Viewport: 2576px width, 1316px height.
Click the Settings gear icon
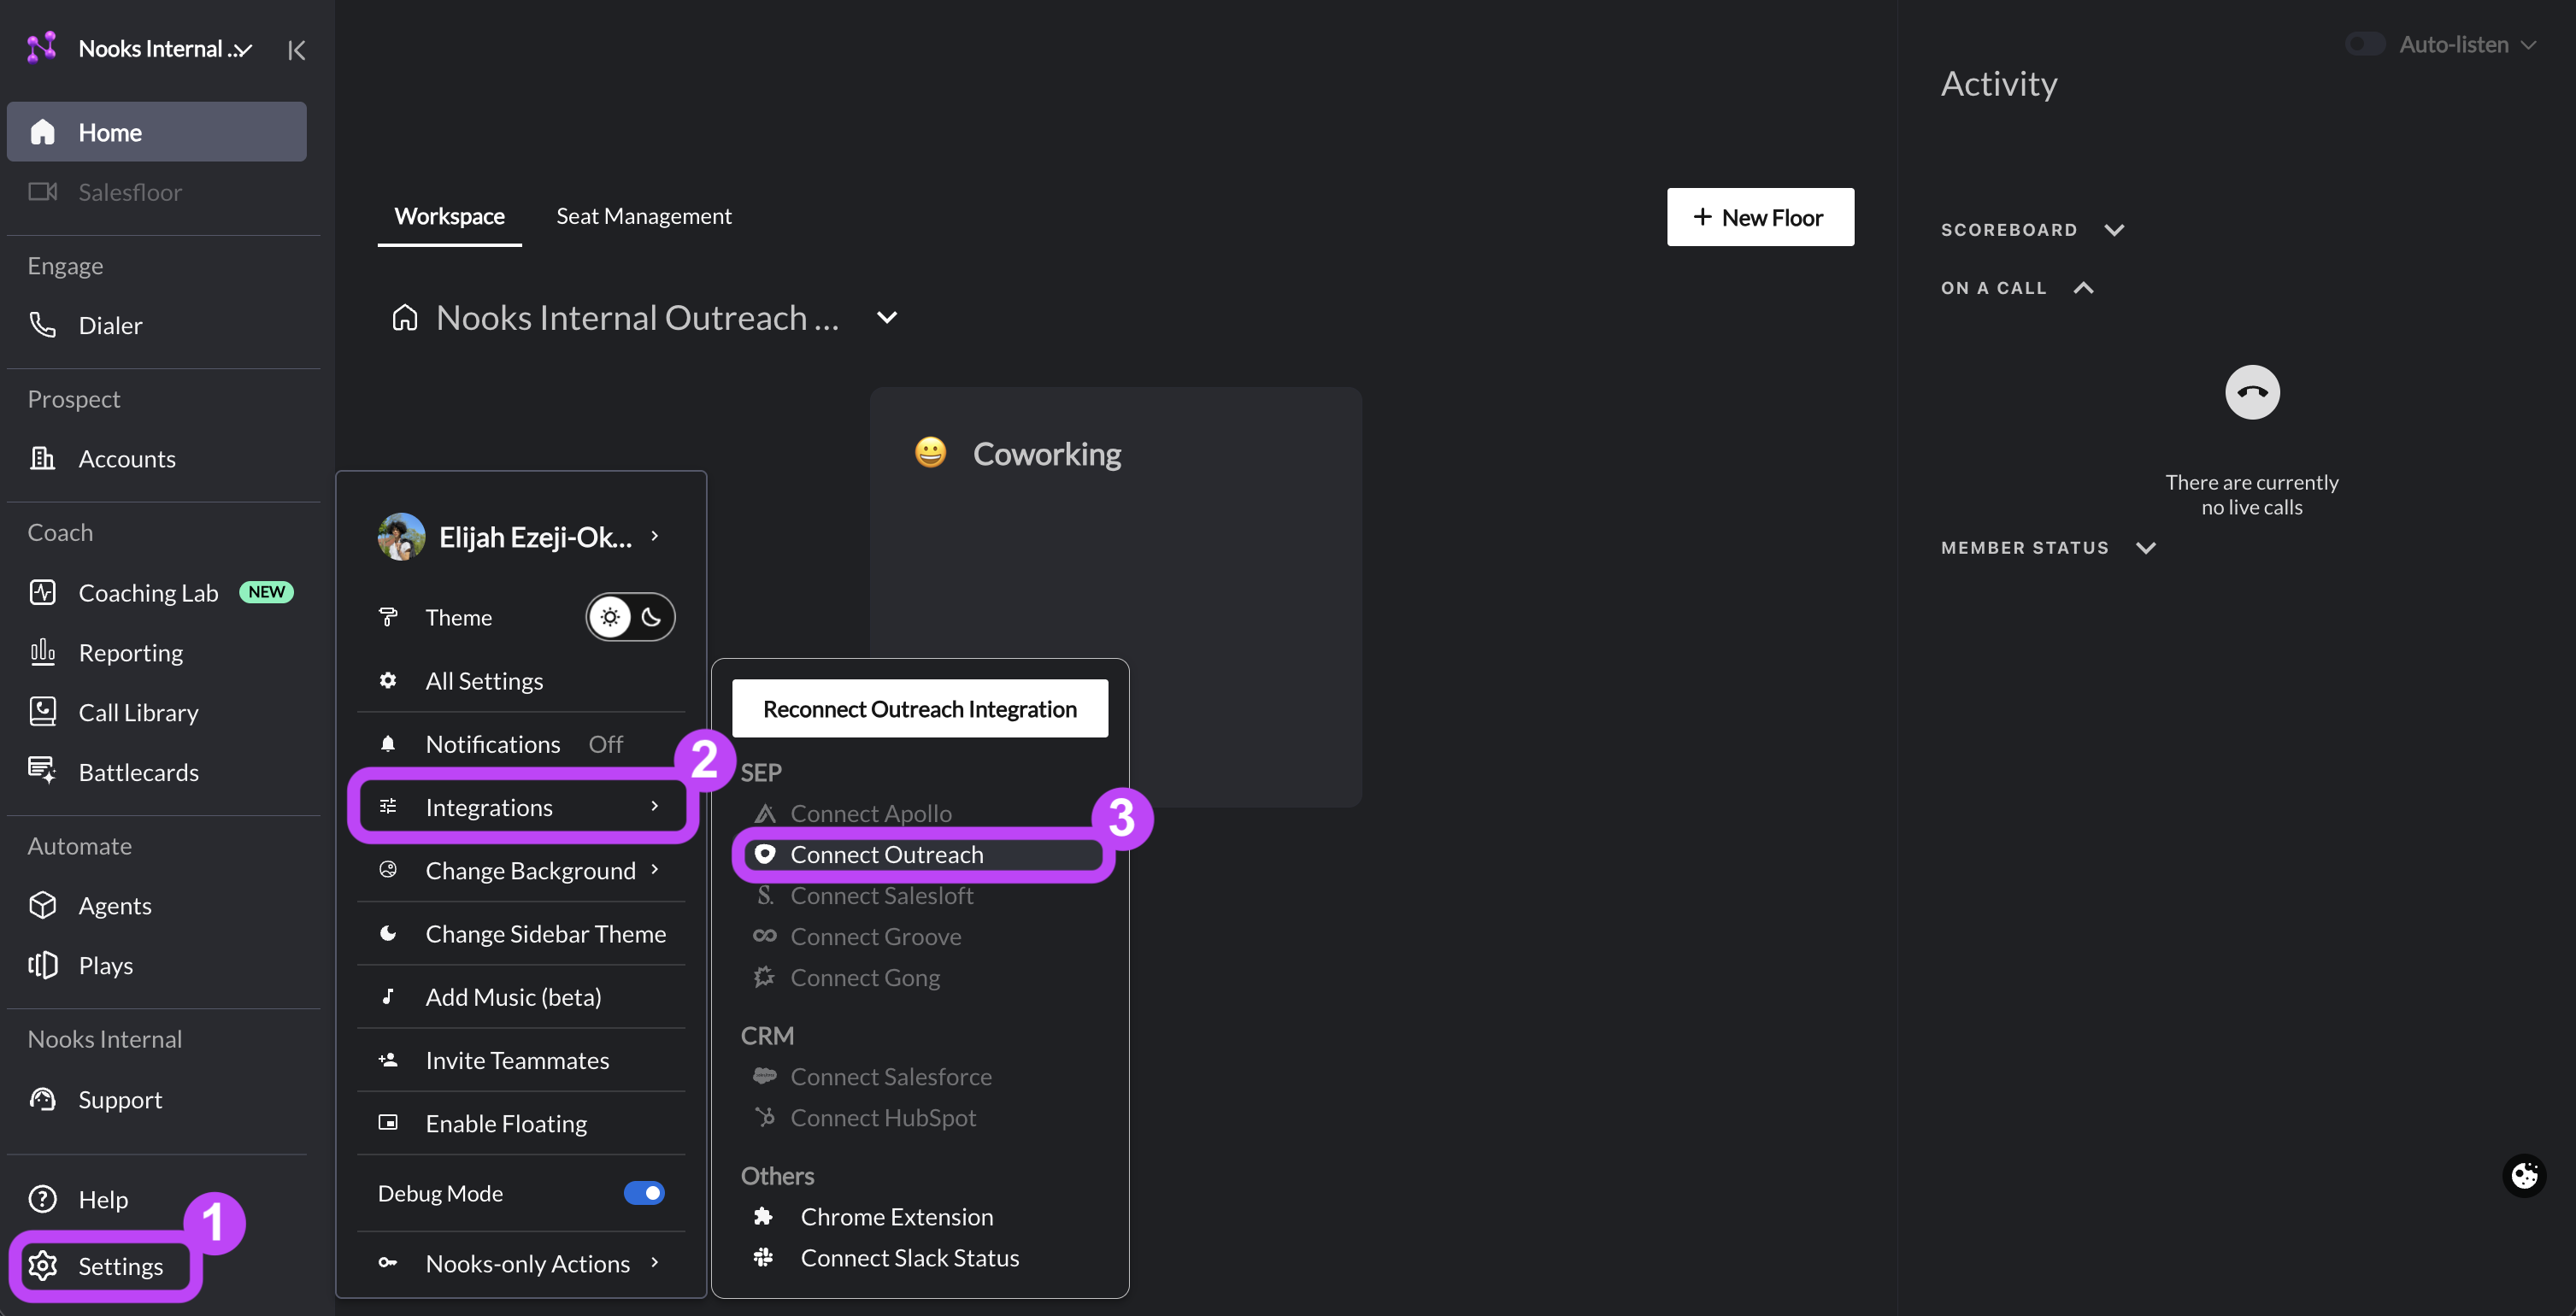pos(42,1266)
